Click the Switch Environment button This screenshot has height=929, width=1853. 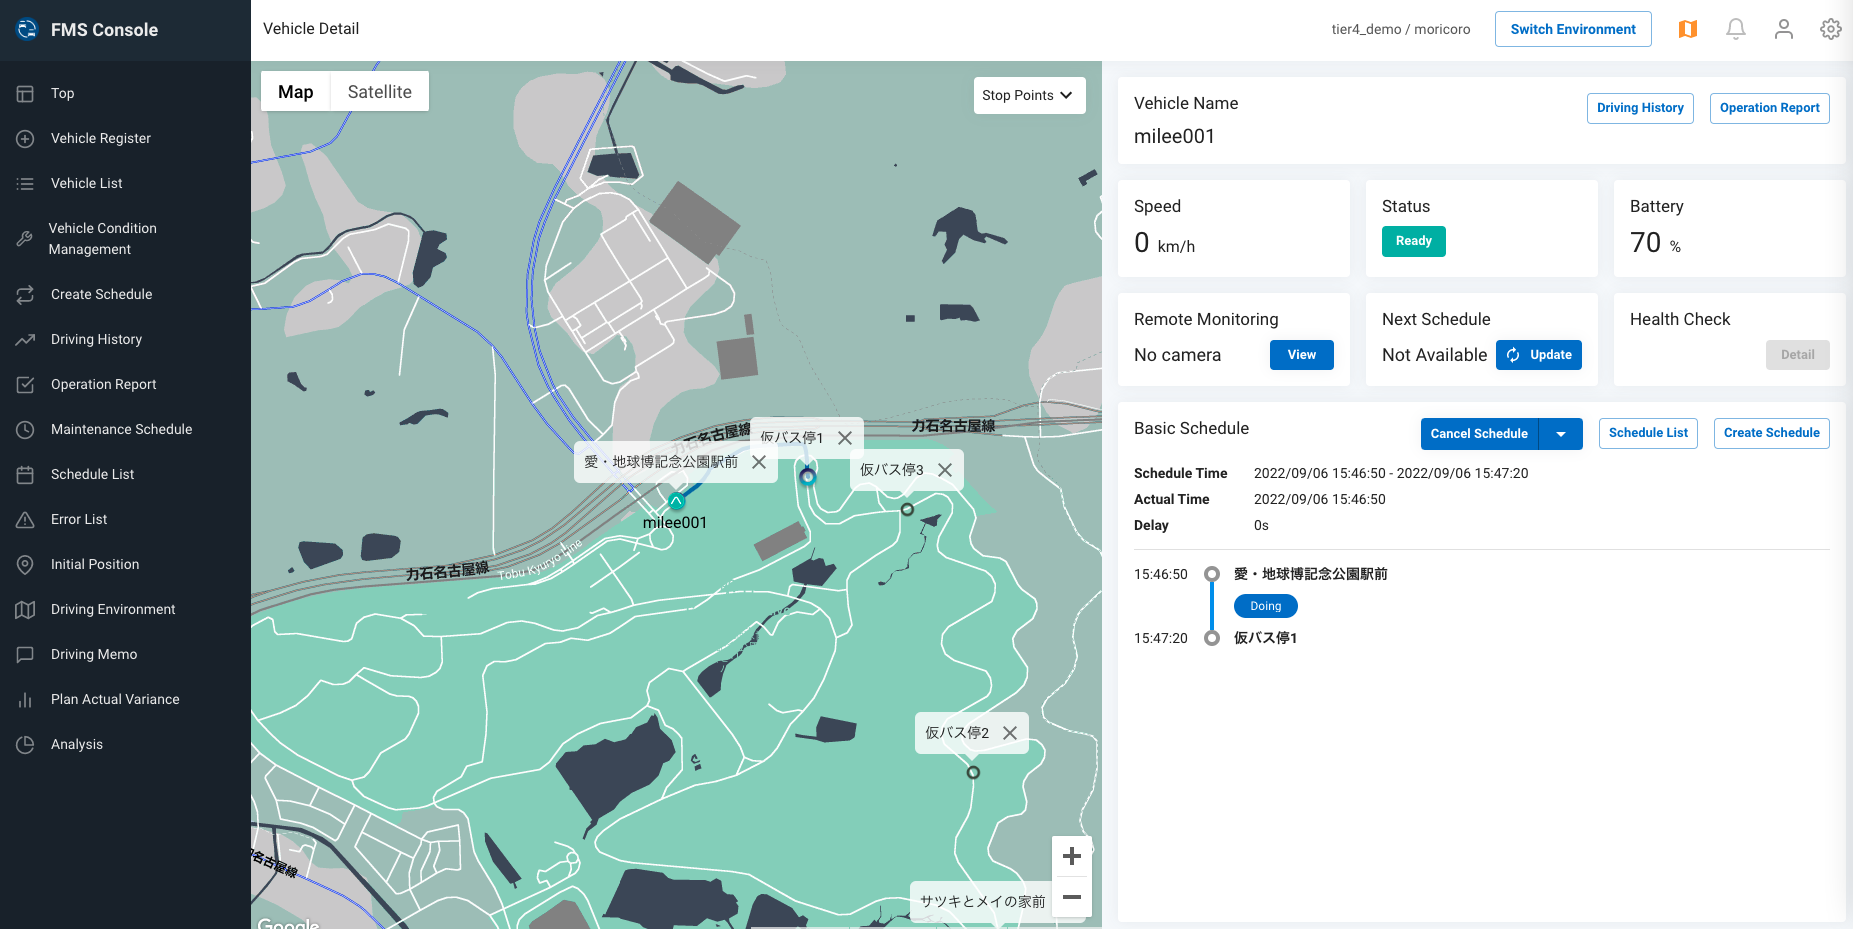[x=1573, y=29]
